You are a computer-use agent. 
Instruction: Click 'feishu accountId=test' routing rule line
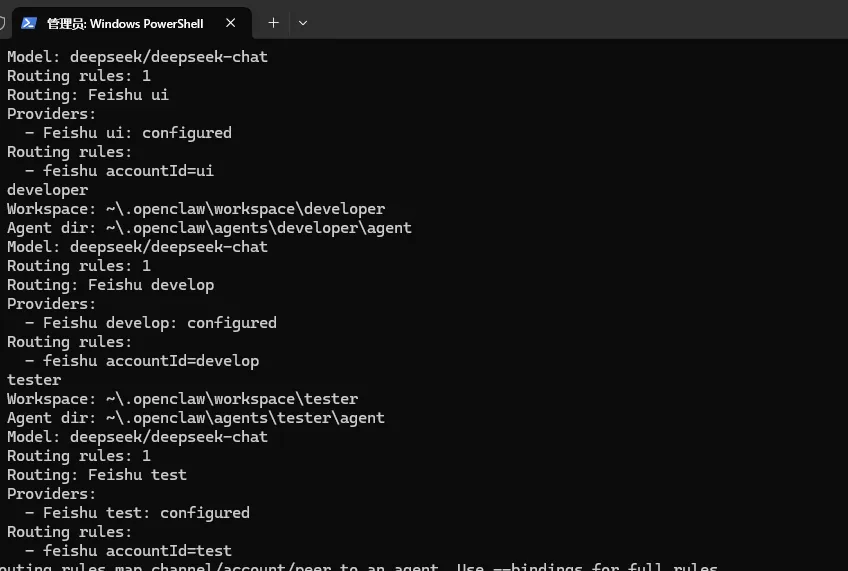(x=137, y=551)
